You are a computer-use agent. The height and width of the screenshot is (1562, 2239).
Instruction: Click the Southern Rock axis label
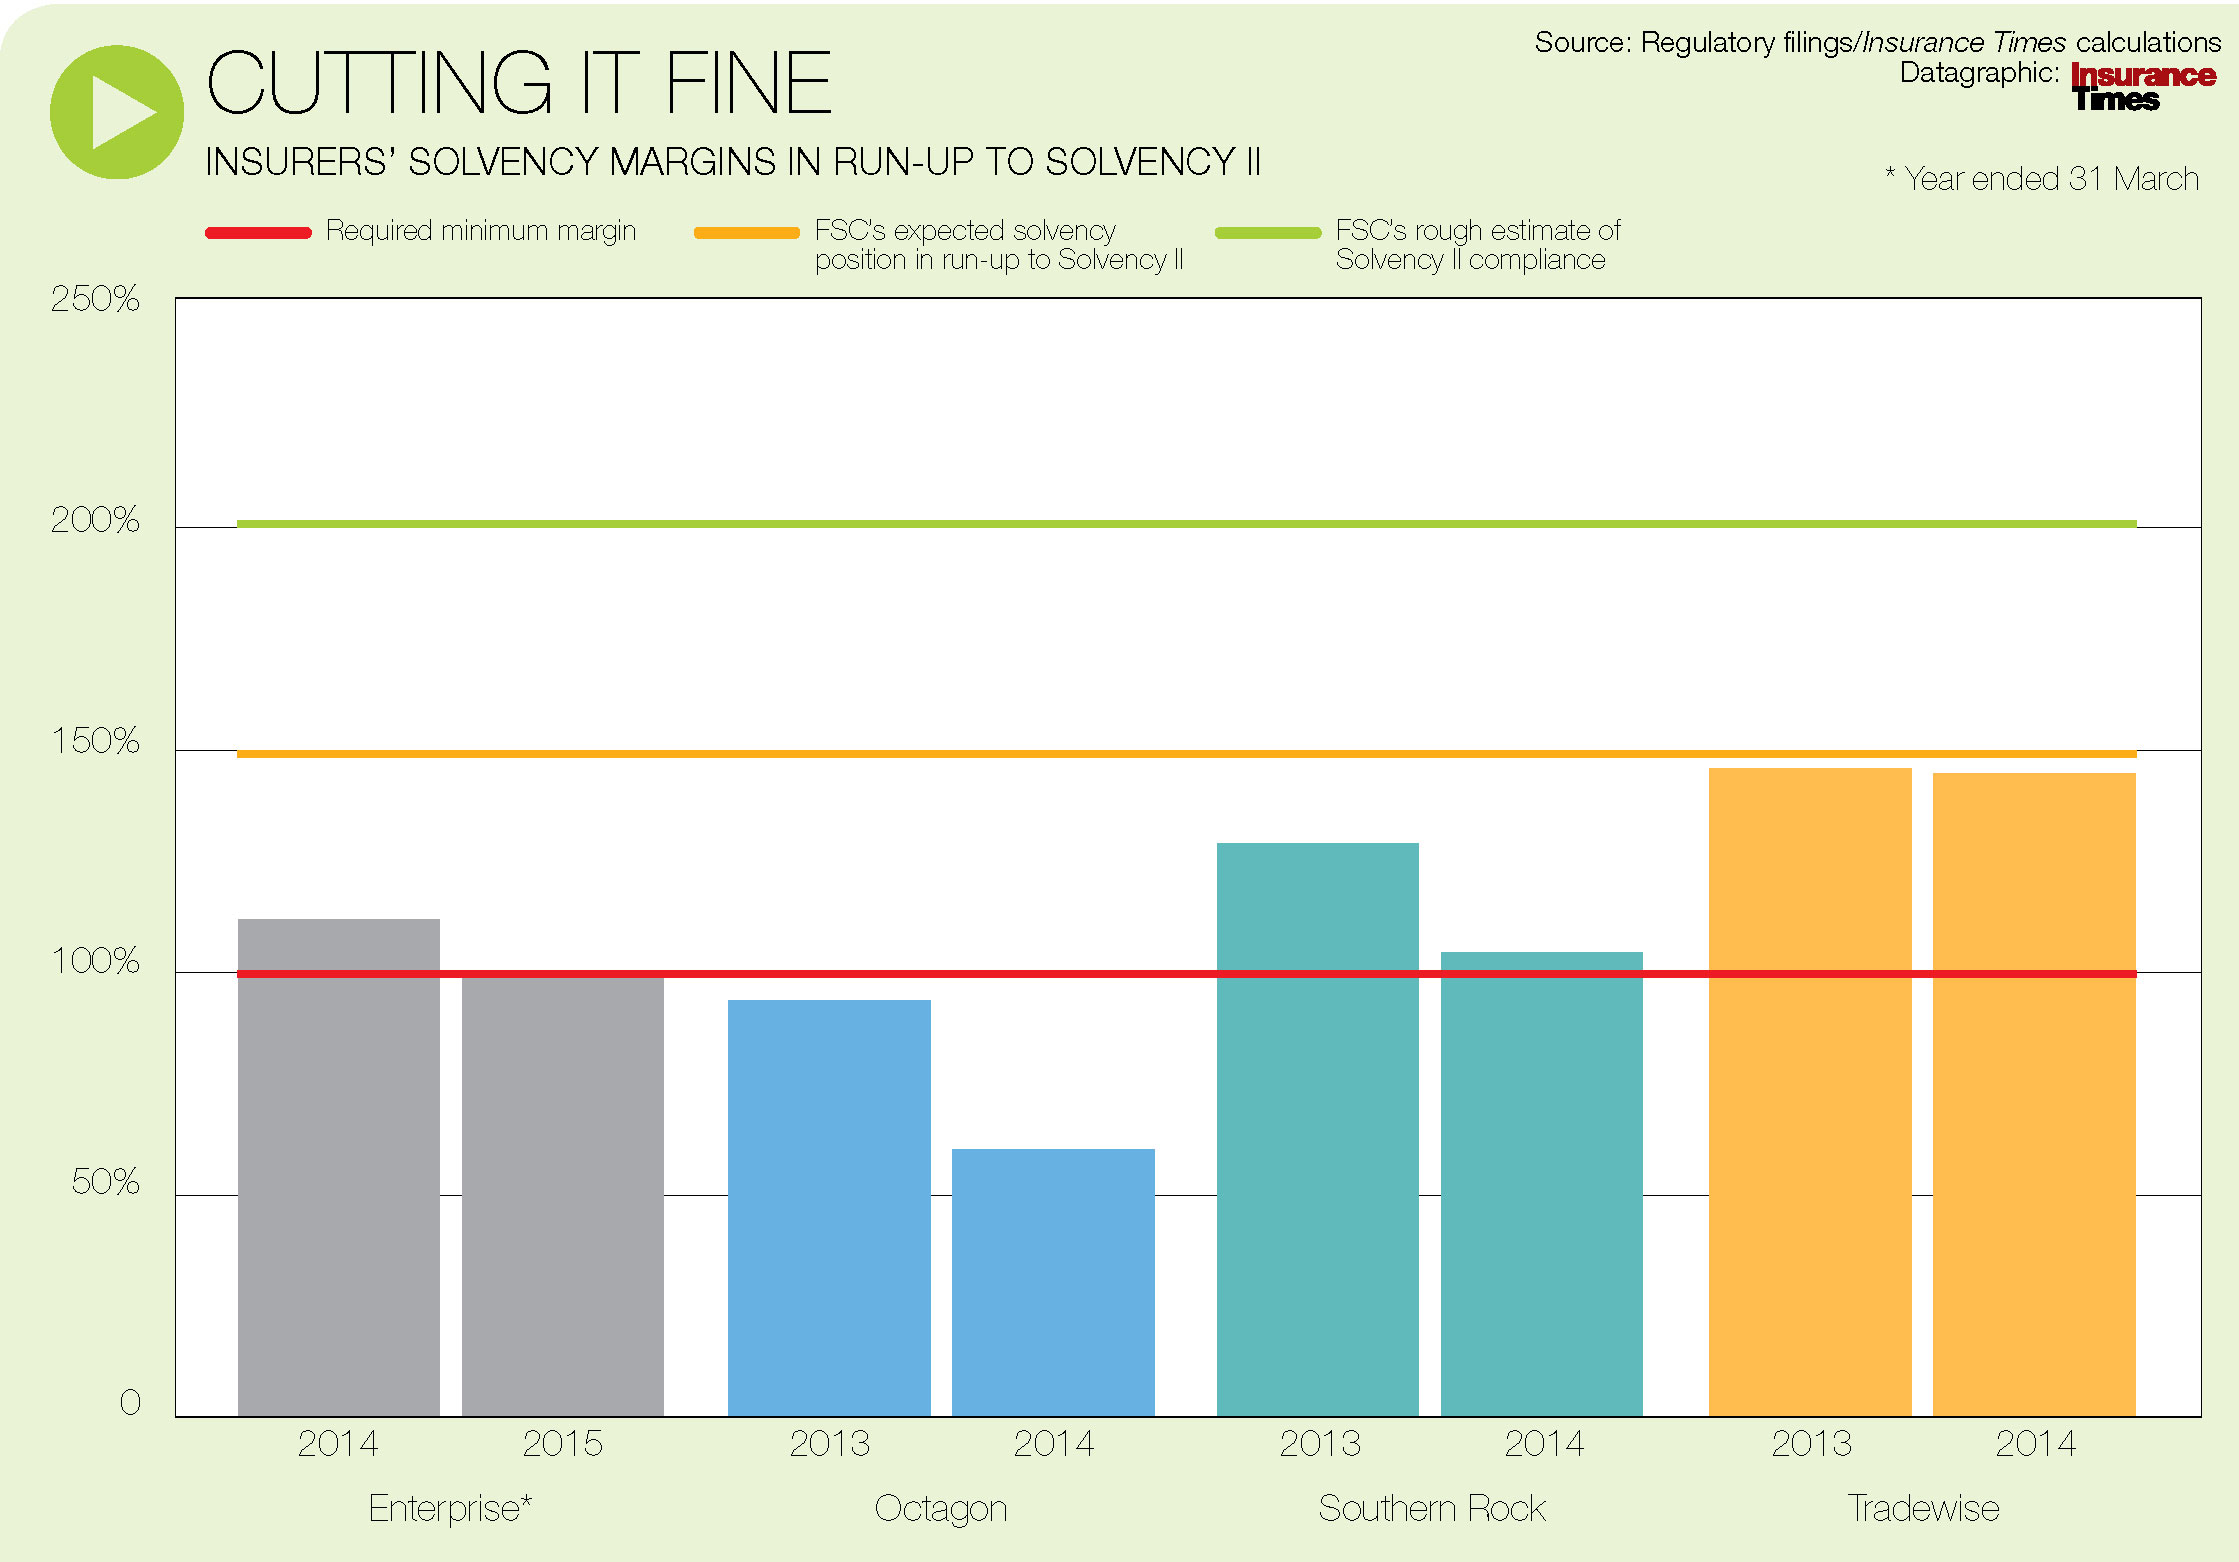tap(1431, 1507)
